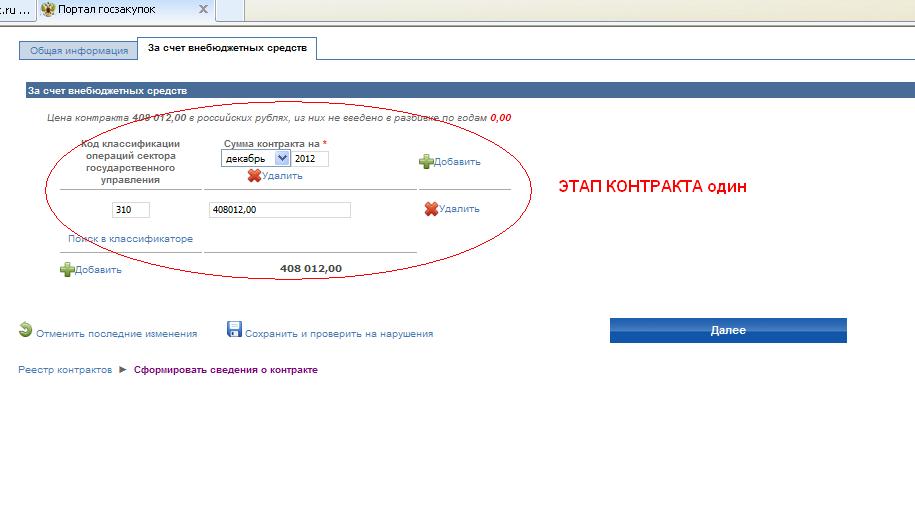Click the Сформировать сведения о контракте breadcrumb
The width and height of the screenshot is (915, 512).
pyautogui.click(x=225, y=370)
